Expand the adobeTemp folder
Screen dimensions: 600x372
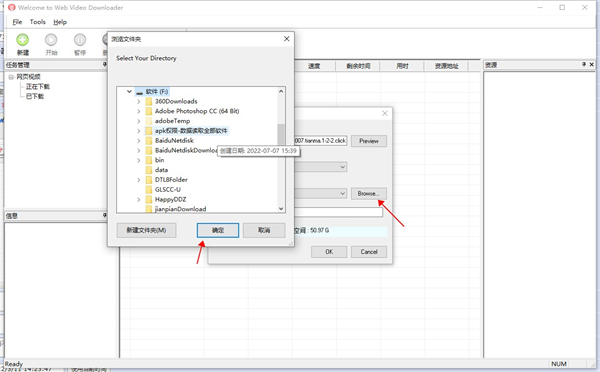(x=139, y=121)
